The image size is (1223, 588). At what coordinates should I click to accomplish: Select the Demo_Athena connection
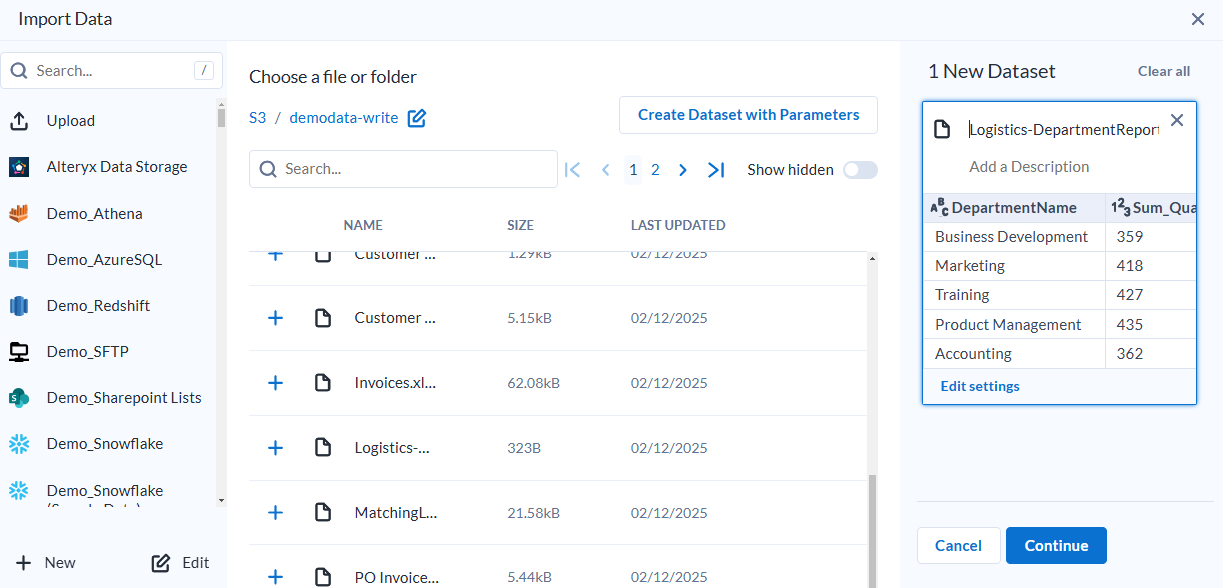[x=94, y=213]
